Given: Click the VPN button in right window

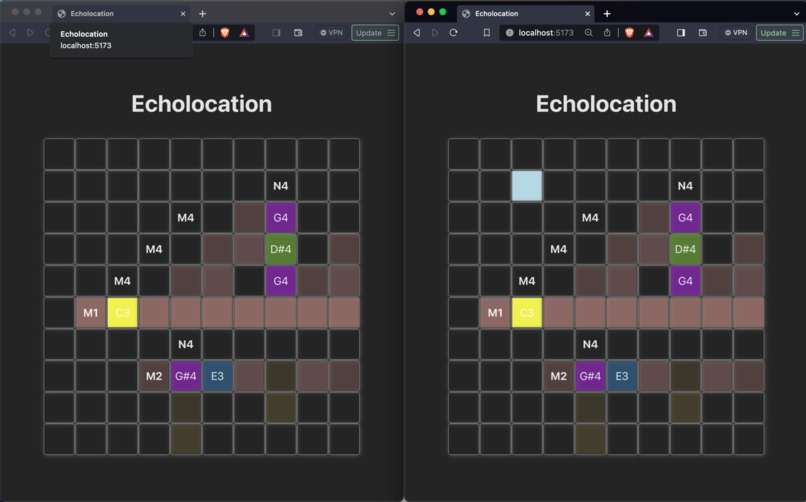Looking at the screenshot, I should [736, 33].
